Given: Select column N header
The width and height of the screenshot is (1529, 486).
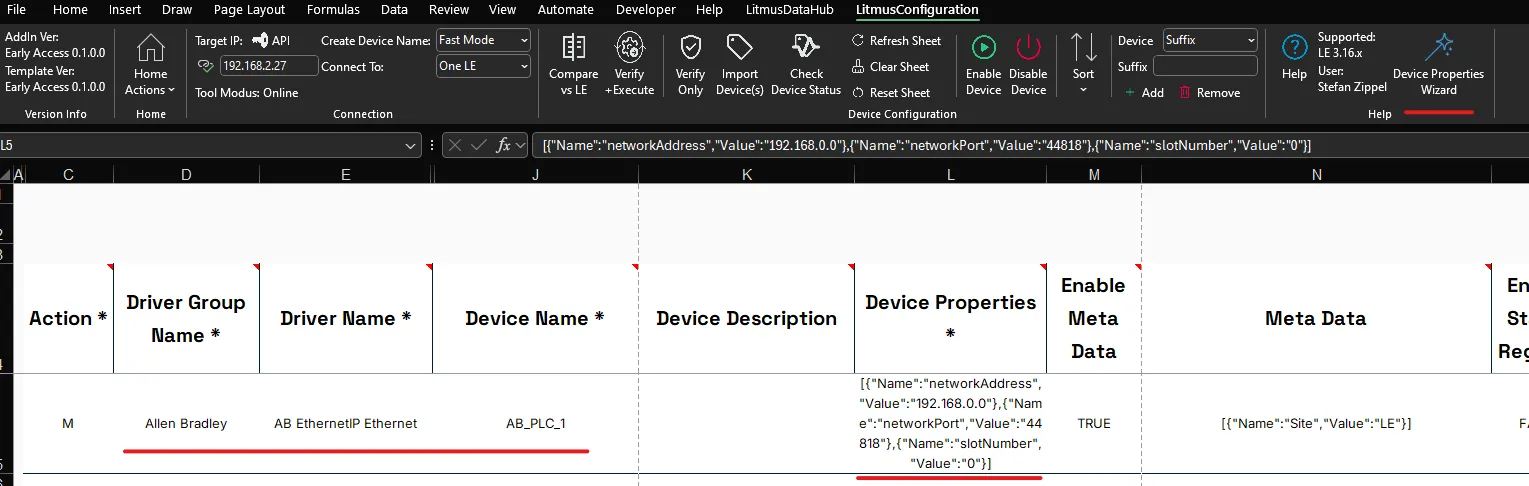Looking at the screenshot, I should [x=1316, y=175].
